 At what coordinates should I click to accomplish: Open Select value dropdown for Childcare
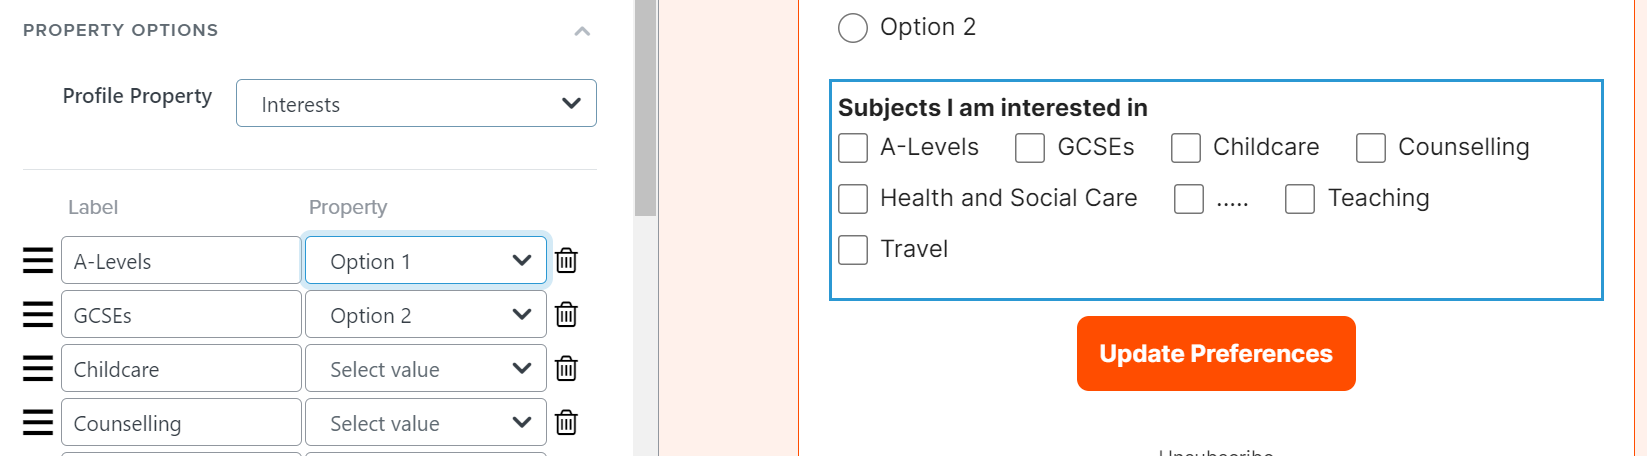click(x=426, y=368)
